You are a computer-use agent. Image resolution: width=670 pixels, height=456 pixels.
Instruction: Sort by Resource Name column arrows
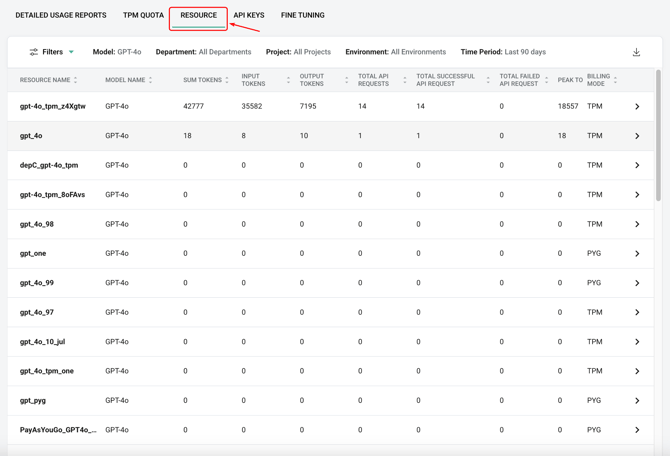point(76,80)
